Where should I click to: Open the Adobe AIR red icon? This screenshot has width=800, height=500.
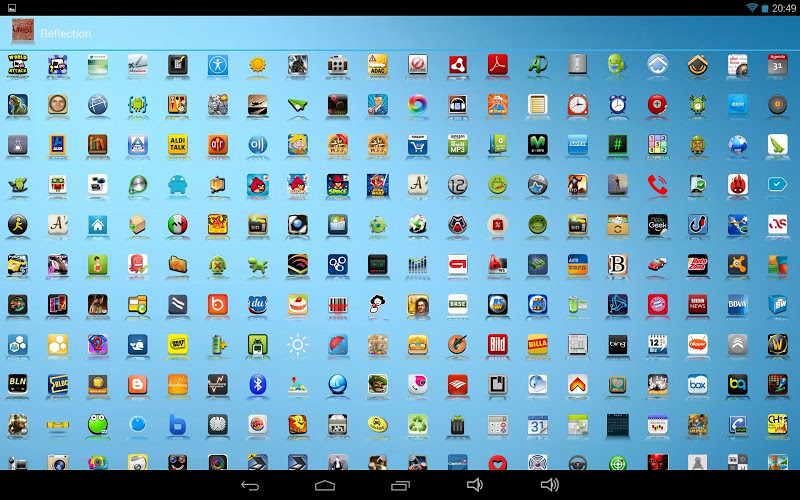(458, 65)
